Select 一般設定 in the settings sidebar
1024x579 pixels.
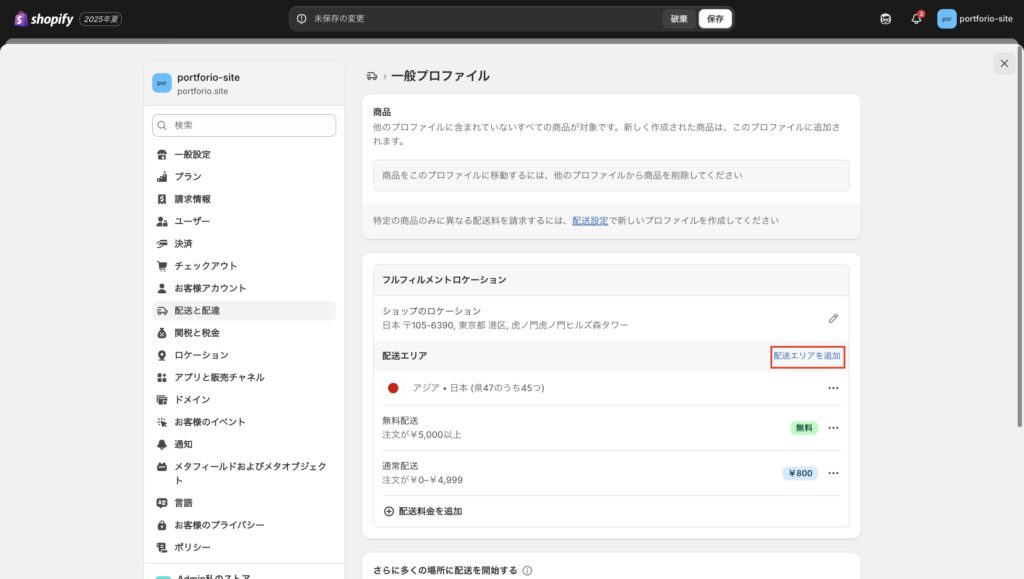(x=192, y=155)
